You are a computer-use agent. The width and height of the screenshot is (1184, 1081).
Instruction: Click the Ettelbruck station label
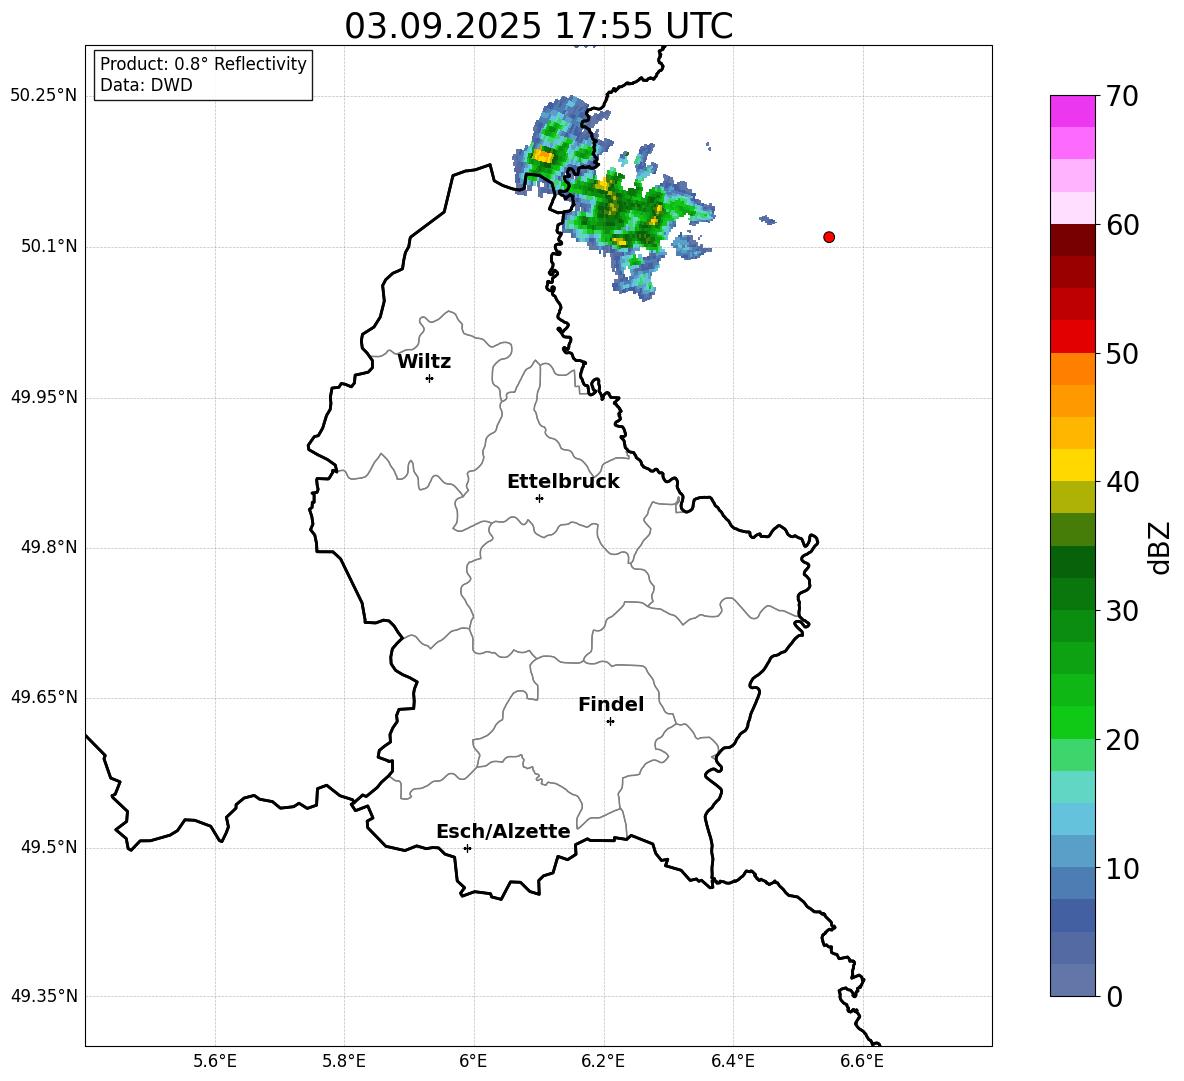563,482
